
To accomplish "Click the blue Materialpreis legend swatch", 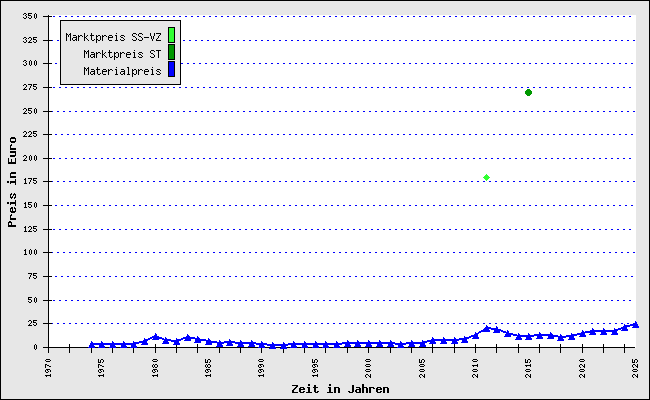I will (x=171, y=69).
